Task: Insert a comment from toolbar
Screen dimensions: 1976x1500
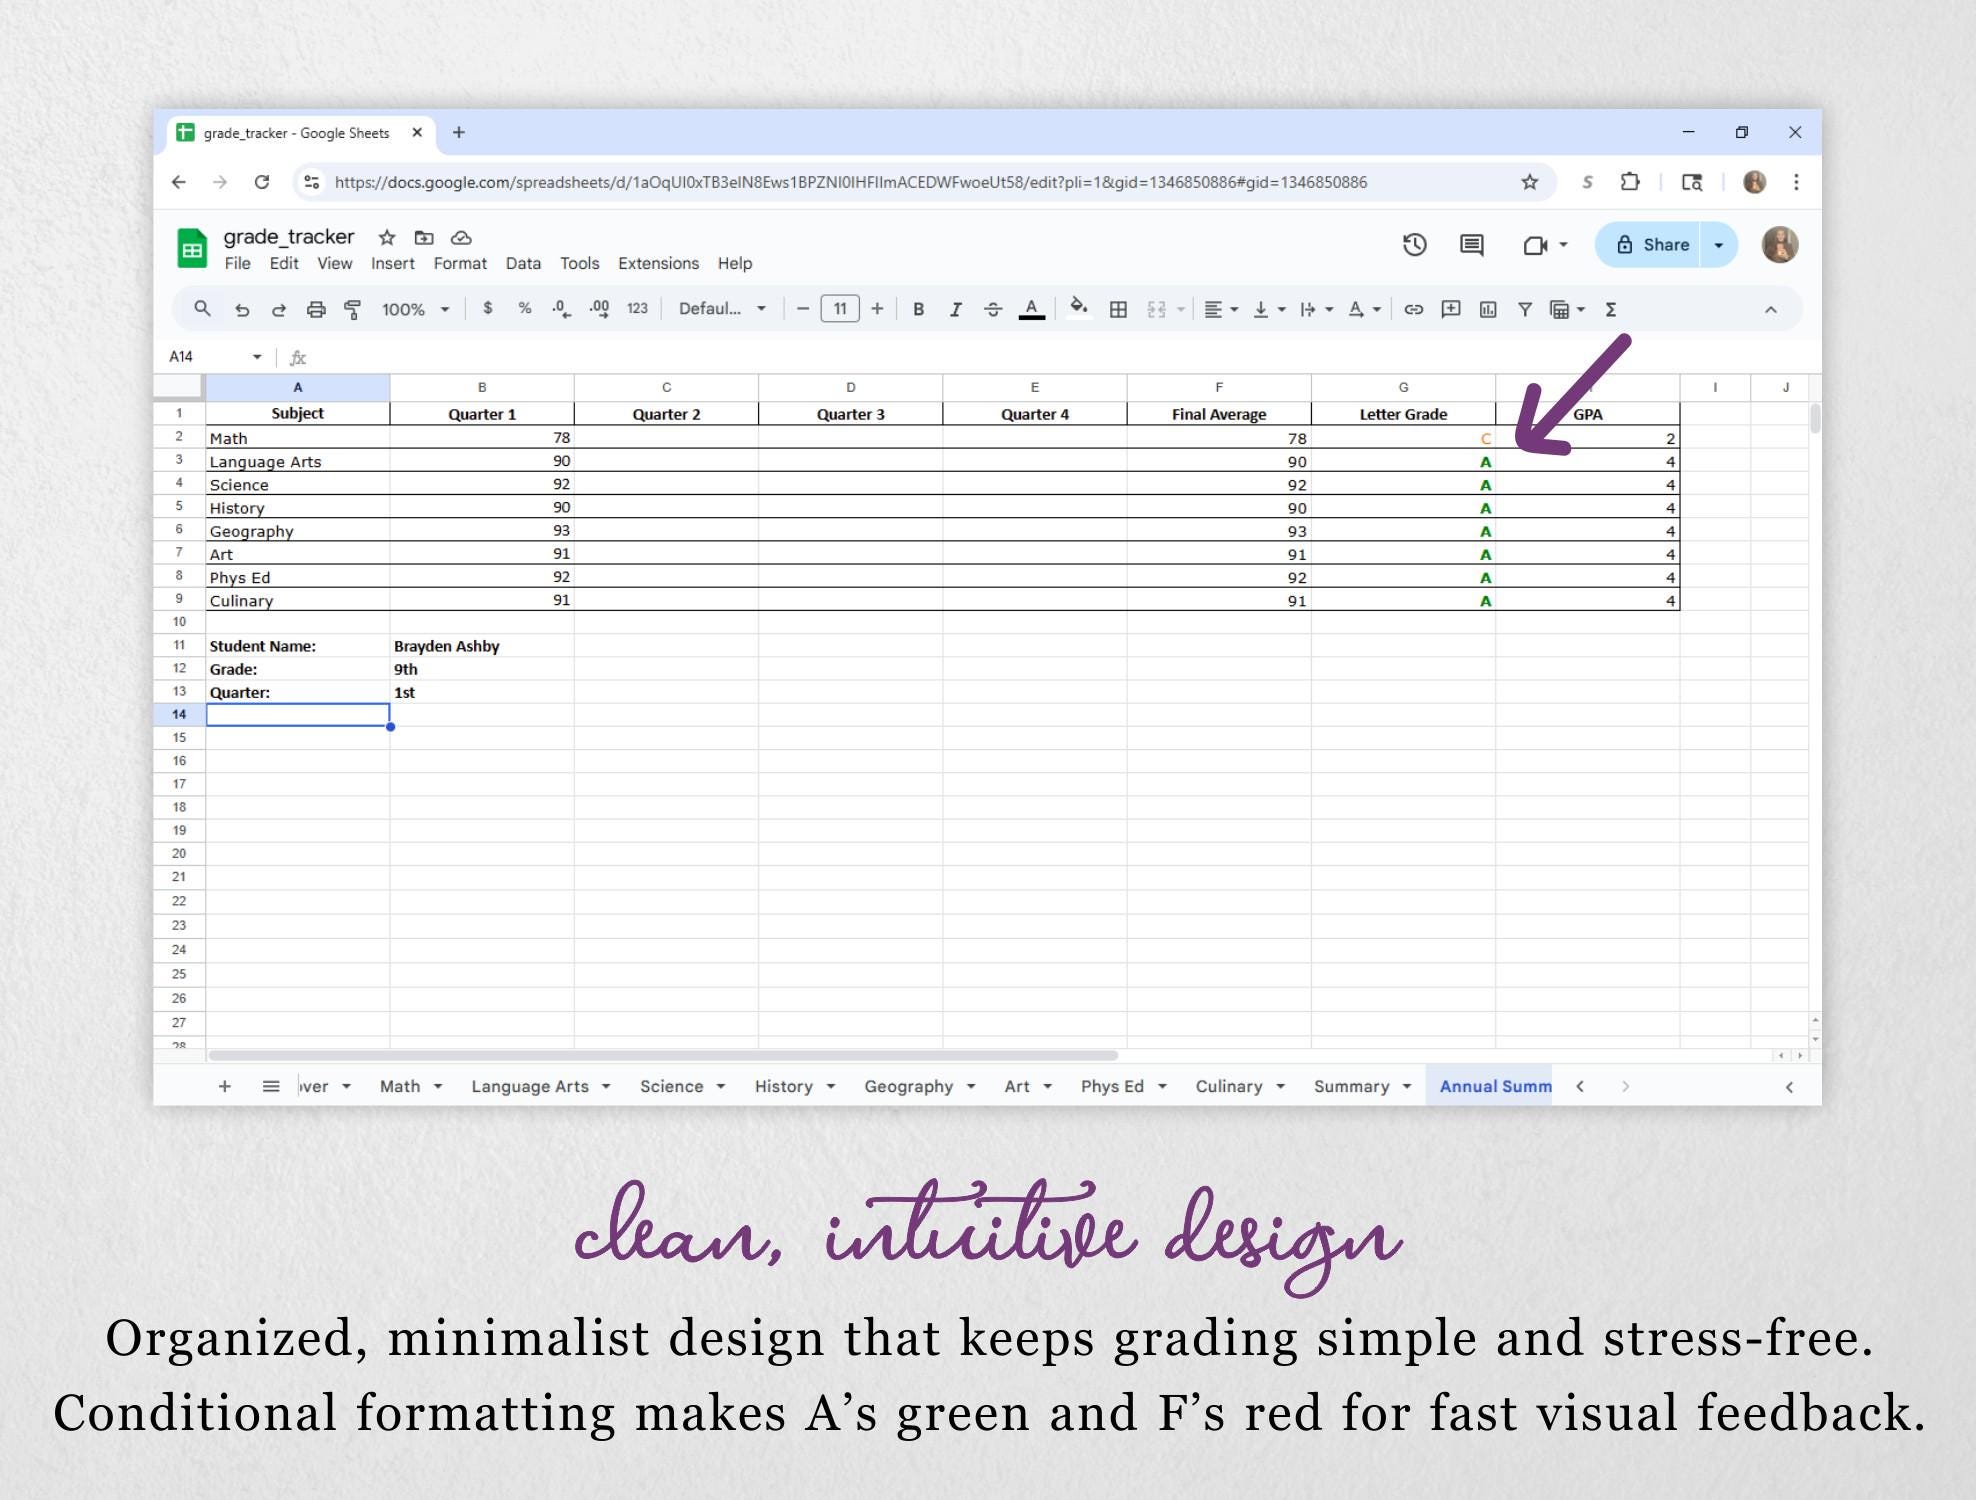Action: pos(1451,309)
